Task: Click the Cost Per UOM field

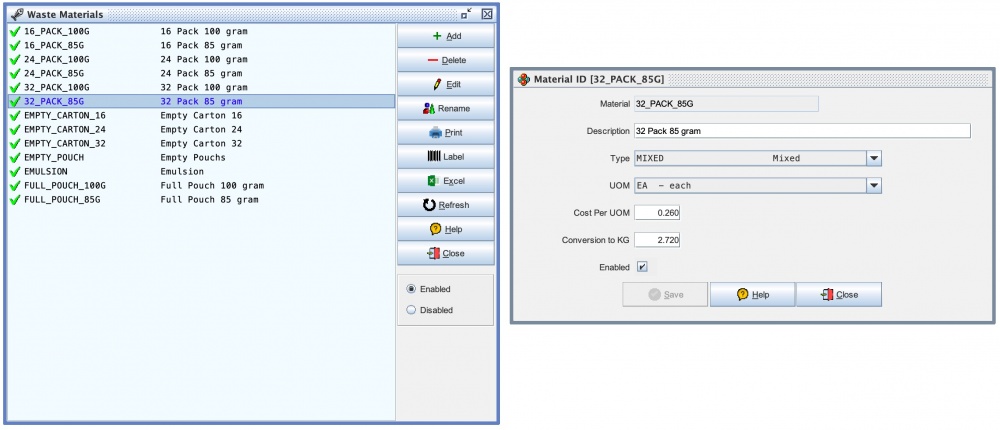Action: coord(657,213)
